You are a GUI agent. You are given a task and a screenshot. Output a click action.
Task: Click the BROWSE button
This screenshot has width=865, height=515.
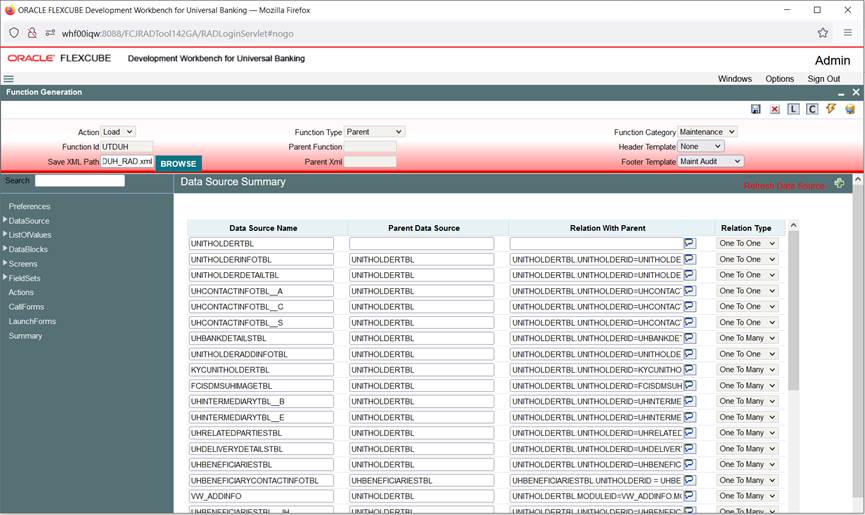point(178,164)
